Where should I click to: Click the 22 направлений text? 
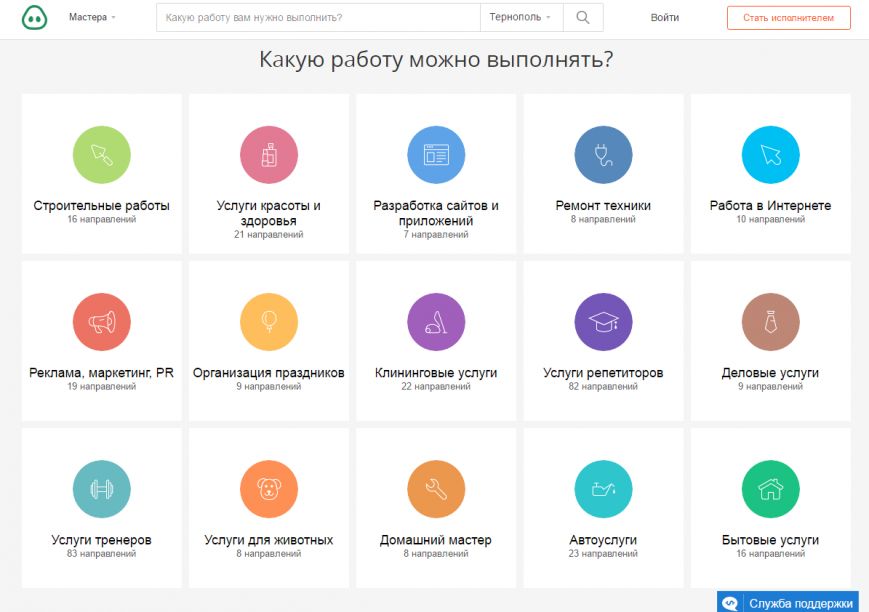pos(436,386)
